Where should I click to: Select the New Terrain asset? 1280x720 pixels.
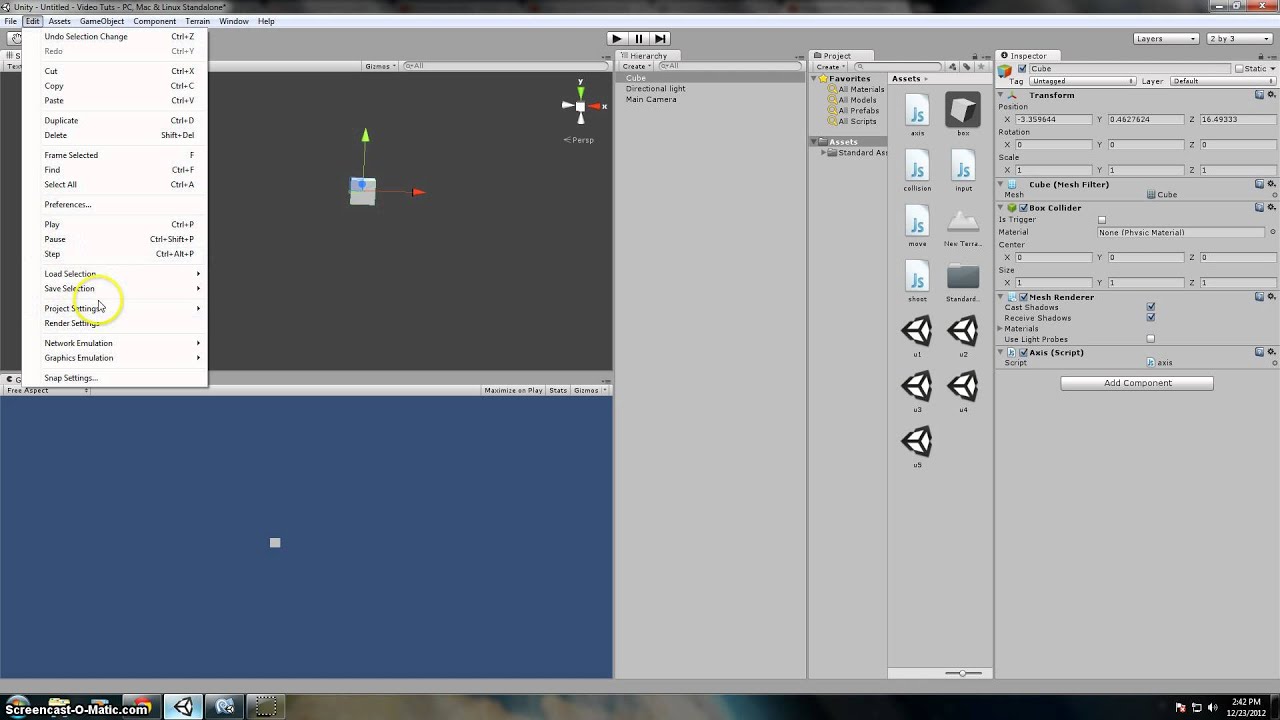point(963,221)
